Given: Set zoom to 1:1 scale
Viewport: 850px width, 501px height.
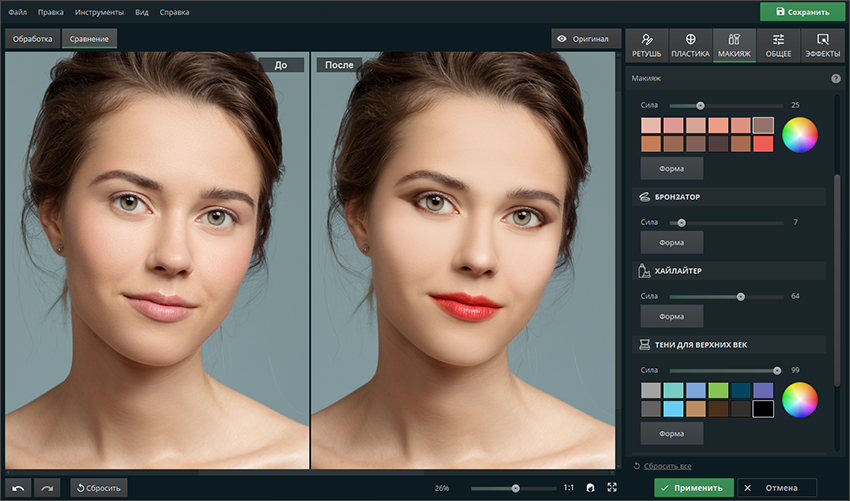Looking at the screenshot, I should pos(568,488).
